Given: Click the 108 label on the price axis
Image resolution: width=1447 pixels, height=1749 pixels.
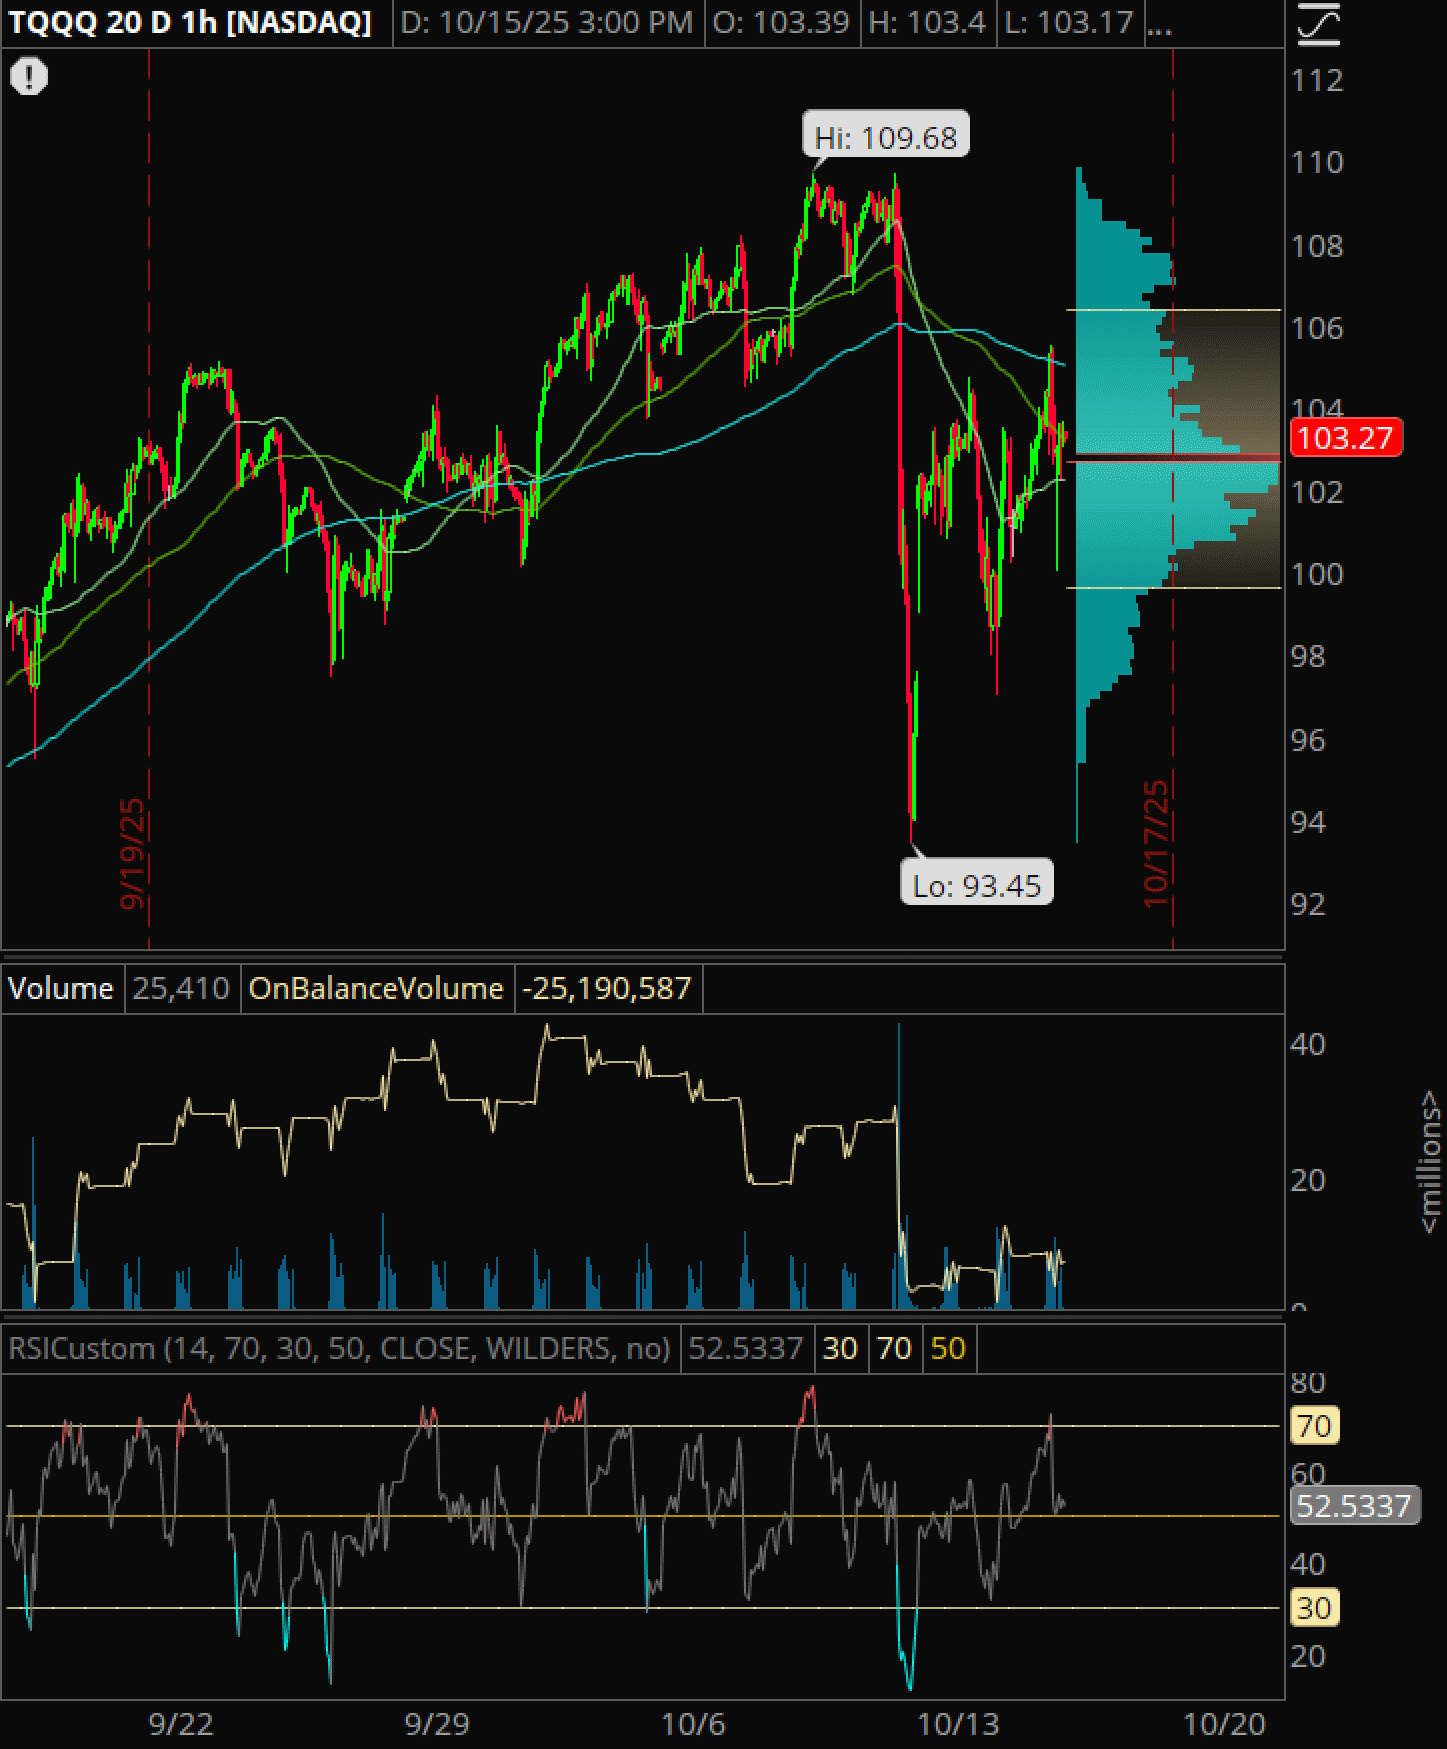Looking at the screenshot, I should pos(1317,246).
